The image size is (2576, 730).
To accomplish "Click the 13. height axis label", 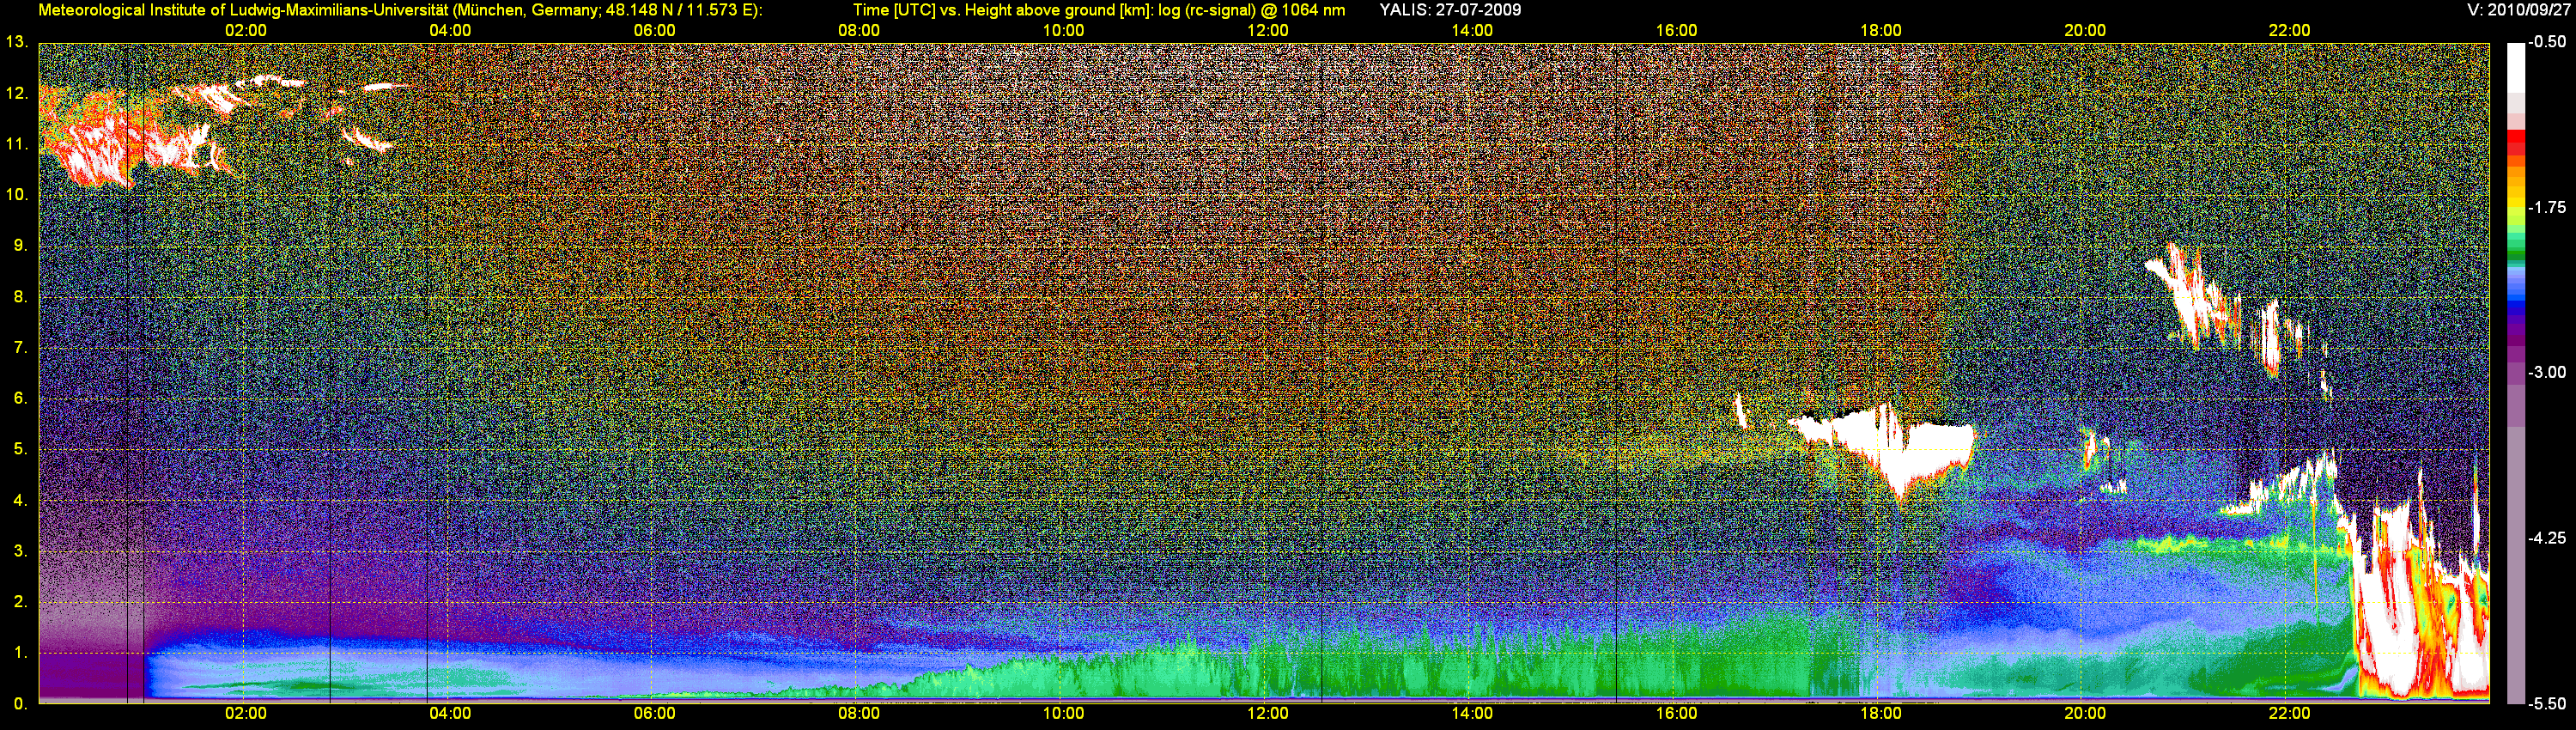I will (x=17, y=42).
